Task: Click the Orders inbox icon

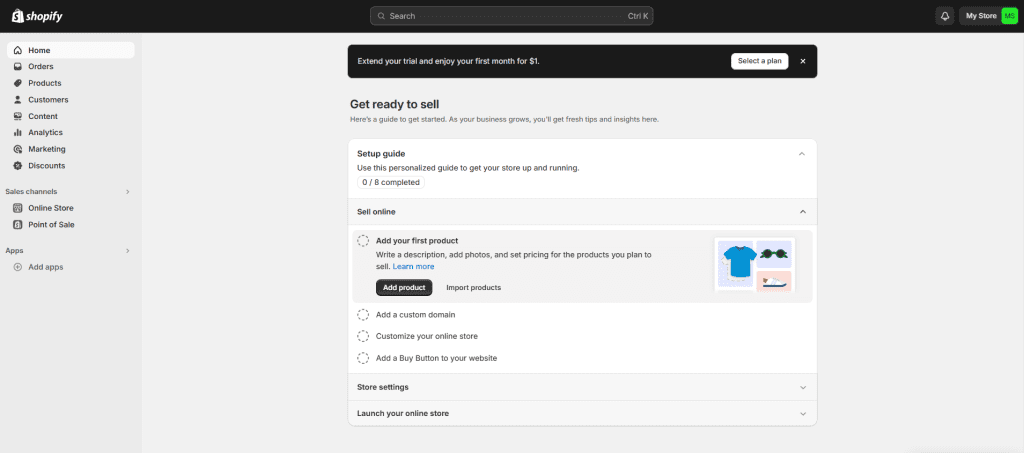Action: tap(18, 67)
